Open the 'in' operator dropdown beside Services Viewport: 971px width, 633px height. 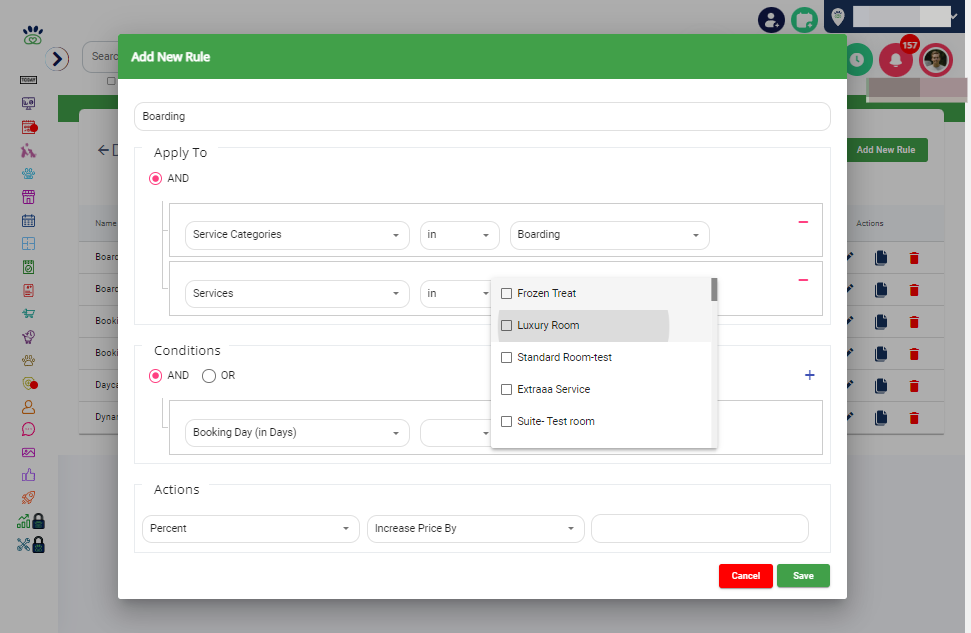tap(456, 294)
